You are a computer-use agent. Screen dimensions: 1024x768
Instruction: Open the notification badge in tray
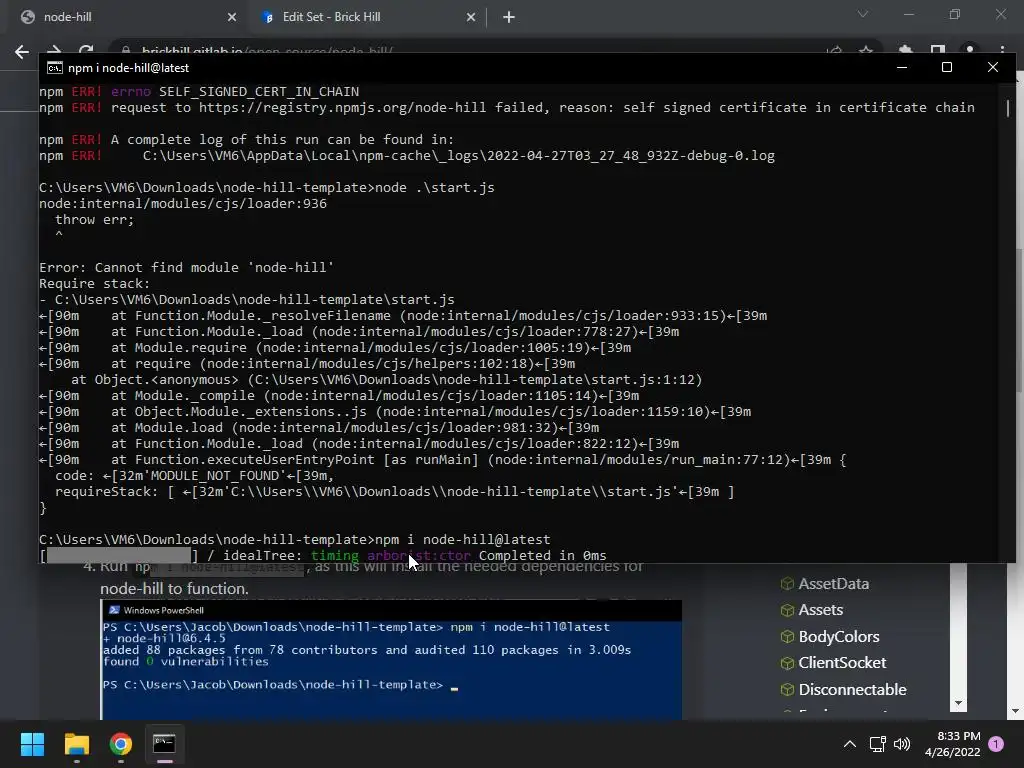point(996,744)
